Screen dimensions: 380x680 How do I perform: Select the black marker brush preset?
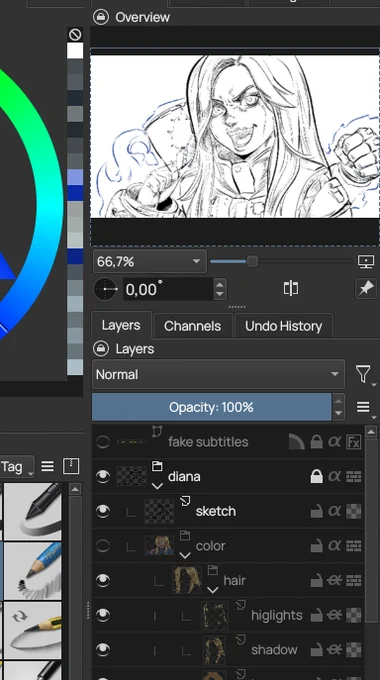click(x=33, y=511)
